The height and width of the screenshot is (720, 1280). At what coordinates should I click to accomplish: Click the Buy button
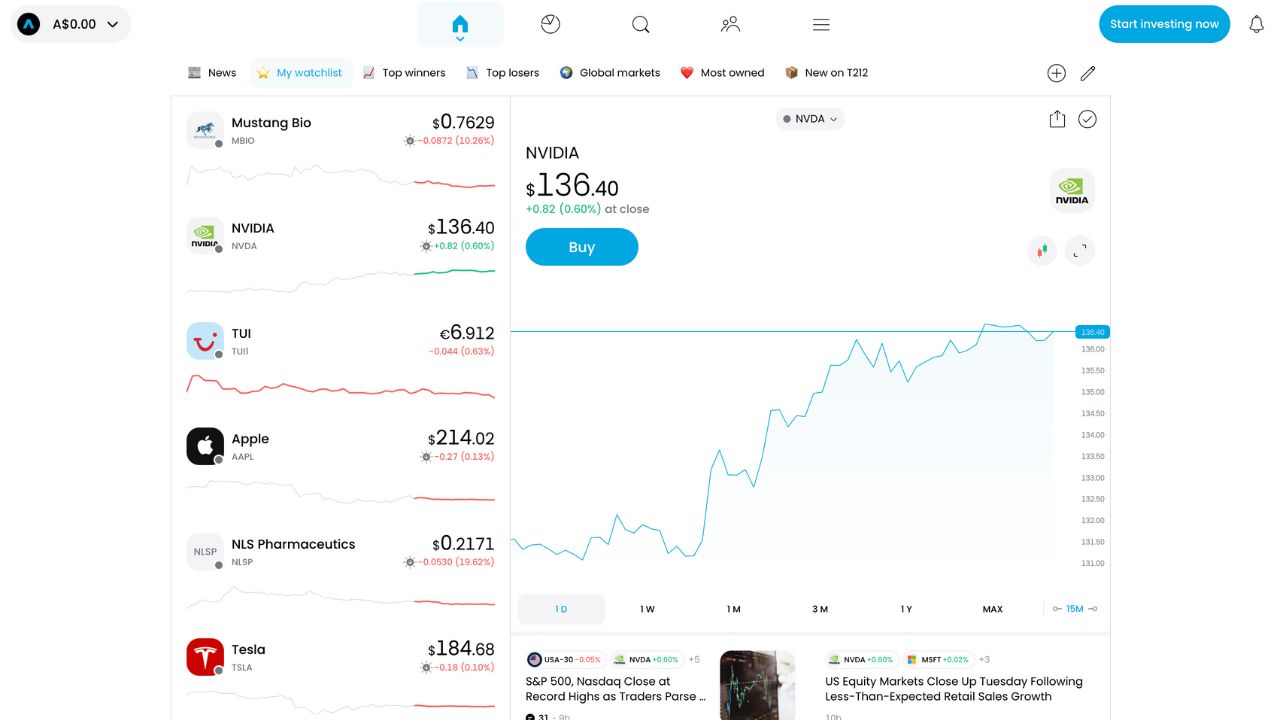(x=581, y=247)
